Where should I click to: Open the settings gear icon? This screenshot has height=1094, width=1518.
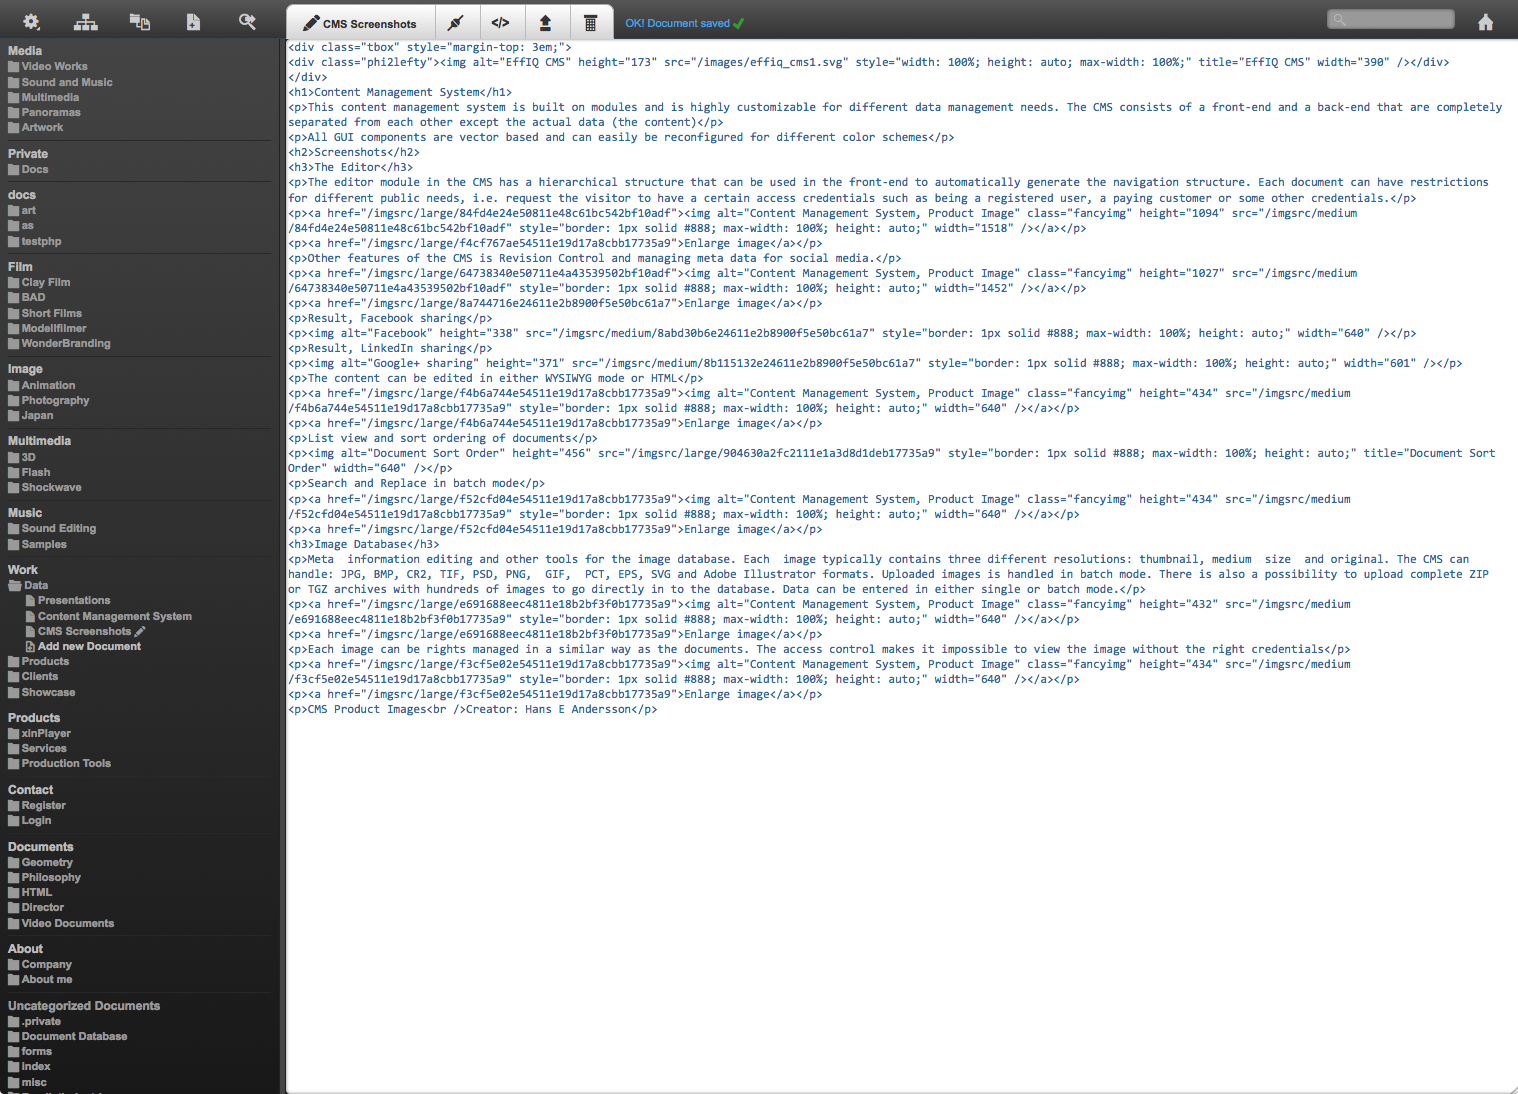[31, 21]
